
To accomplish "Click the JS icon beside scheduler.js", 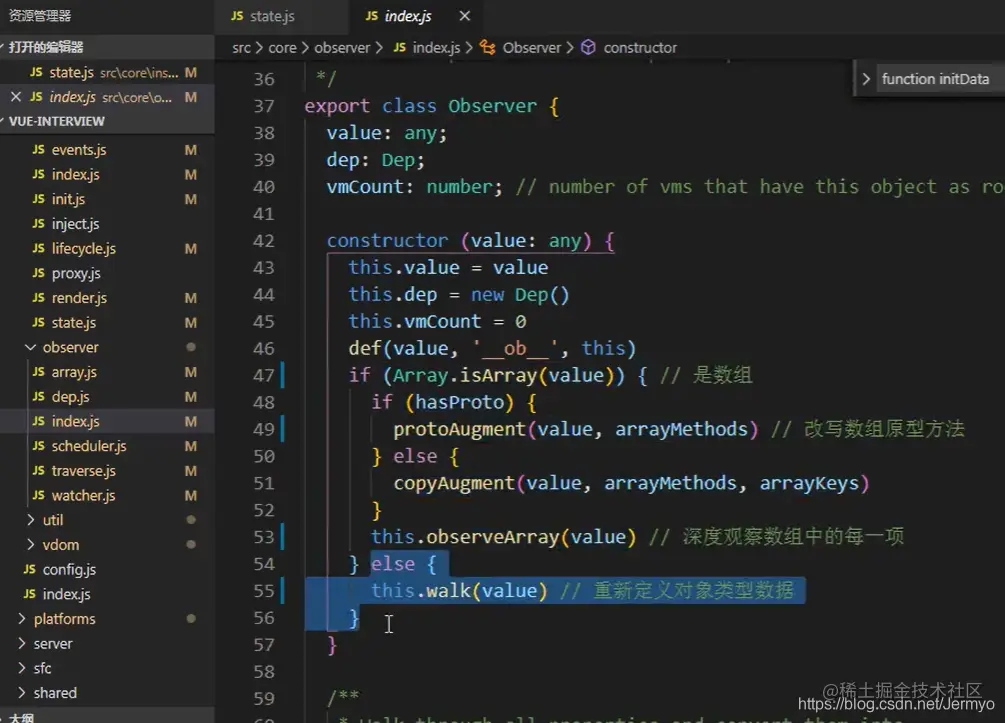I will pos(38,446).
